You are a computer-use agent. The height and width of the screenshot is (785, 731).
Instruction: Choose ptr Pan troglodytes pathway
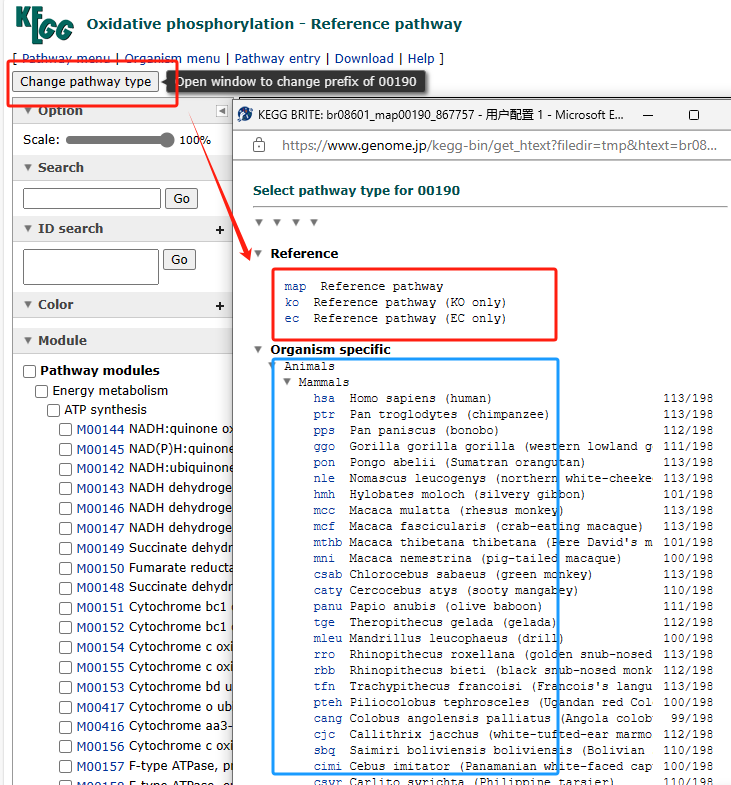point(324,415)
